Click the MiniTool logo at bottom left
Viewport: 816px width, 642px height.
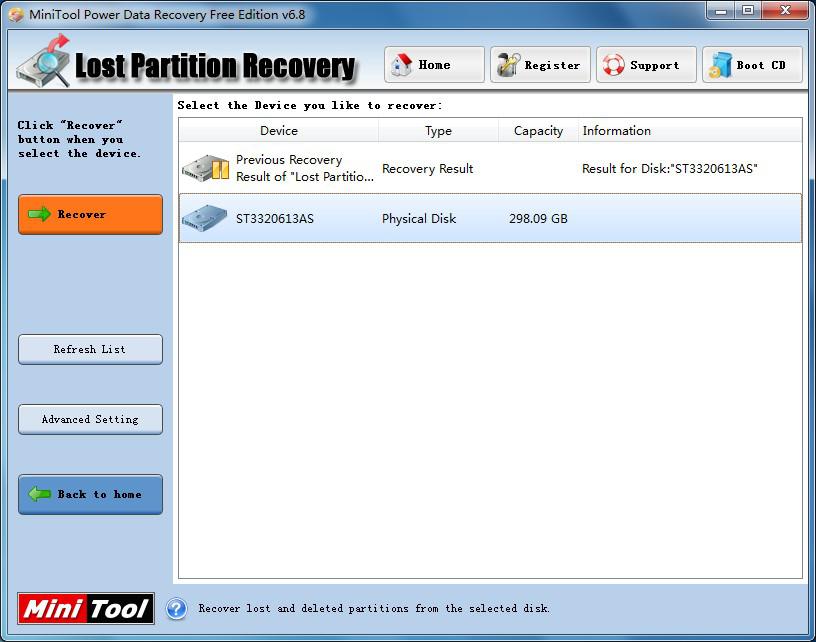point(86,608)
